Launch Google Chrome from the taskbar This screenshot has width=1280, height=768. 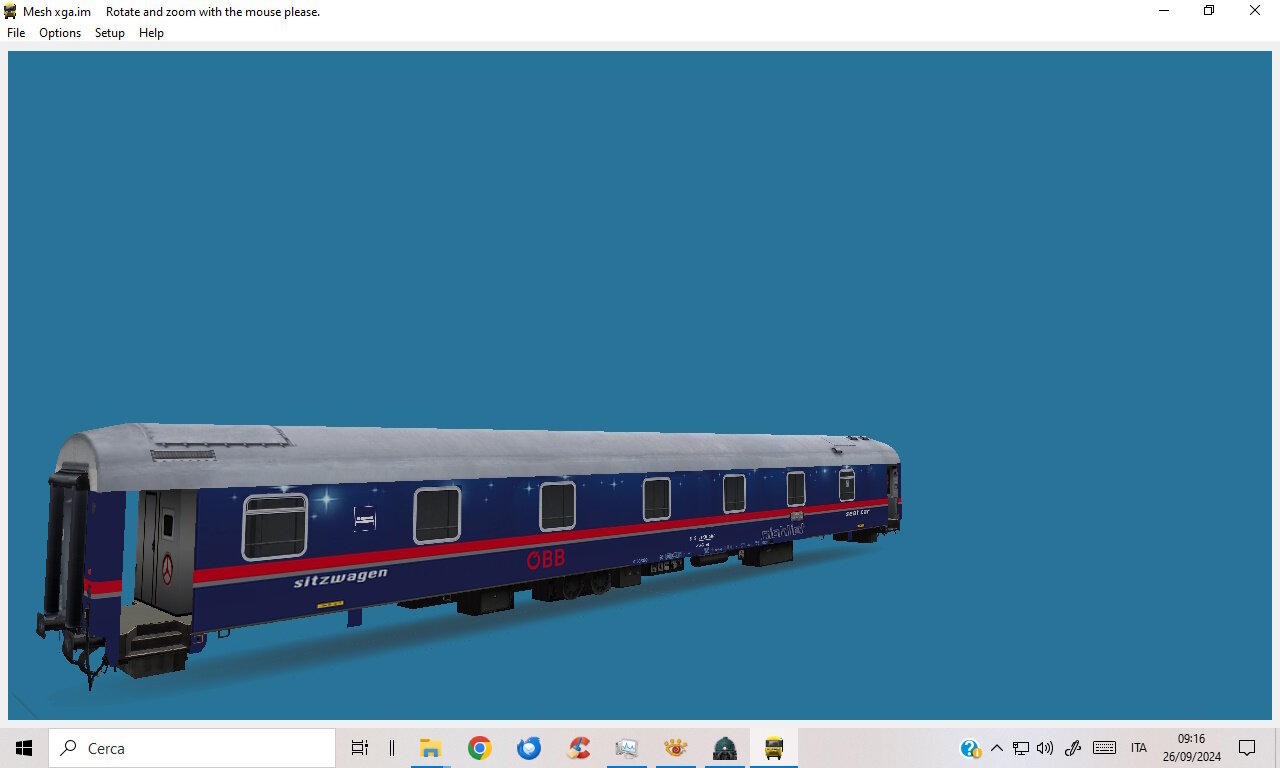[480, 748]
